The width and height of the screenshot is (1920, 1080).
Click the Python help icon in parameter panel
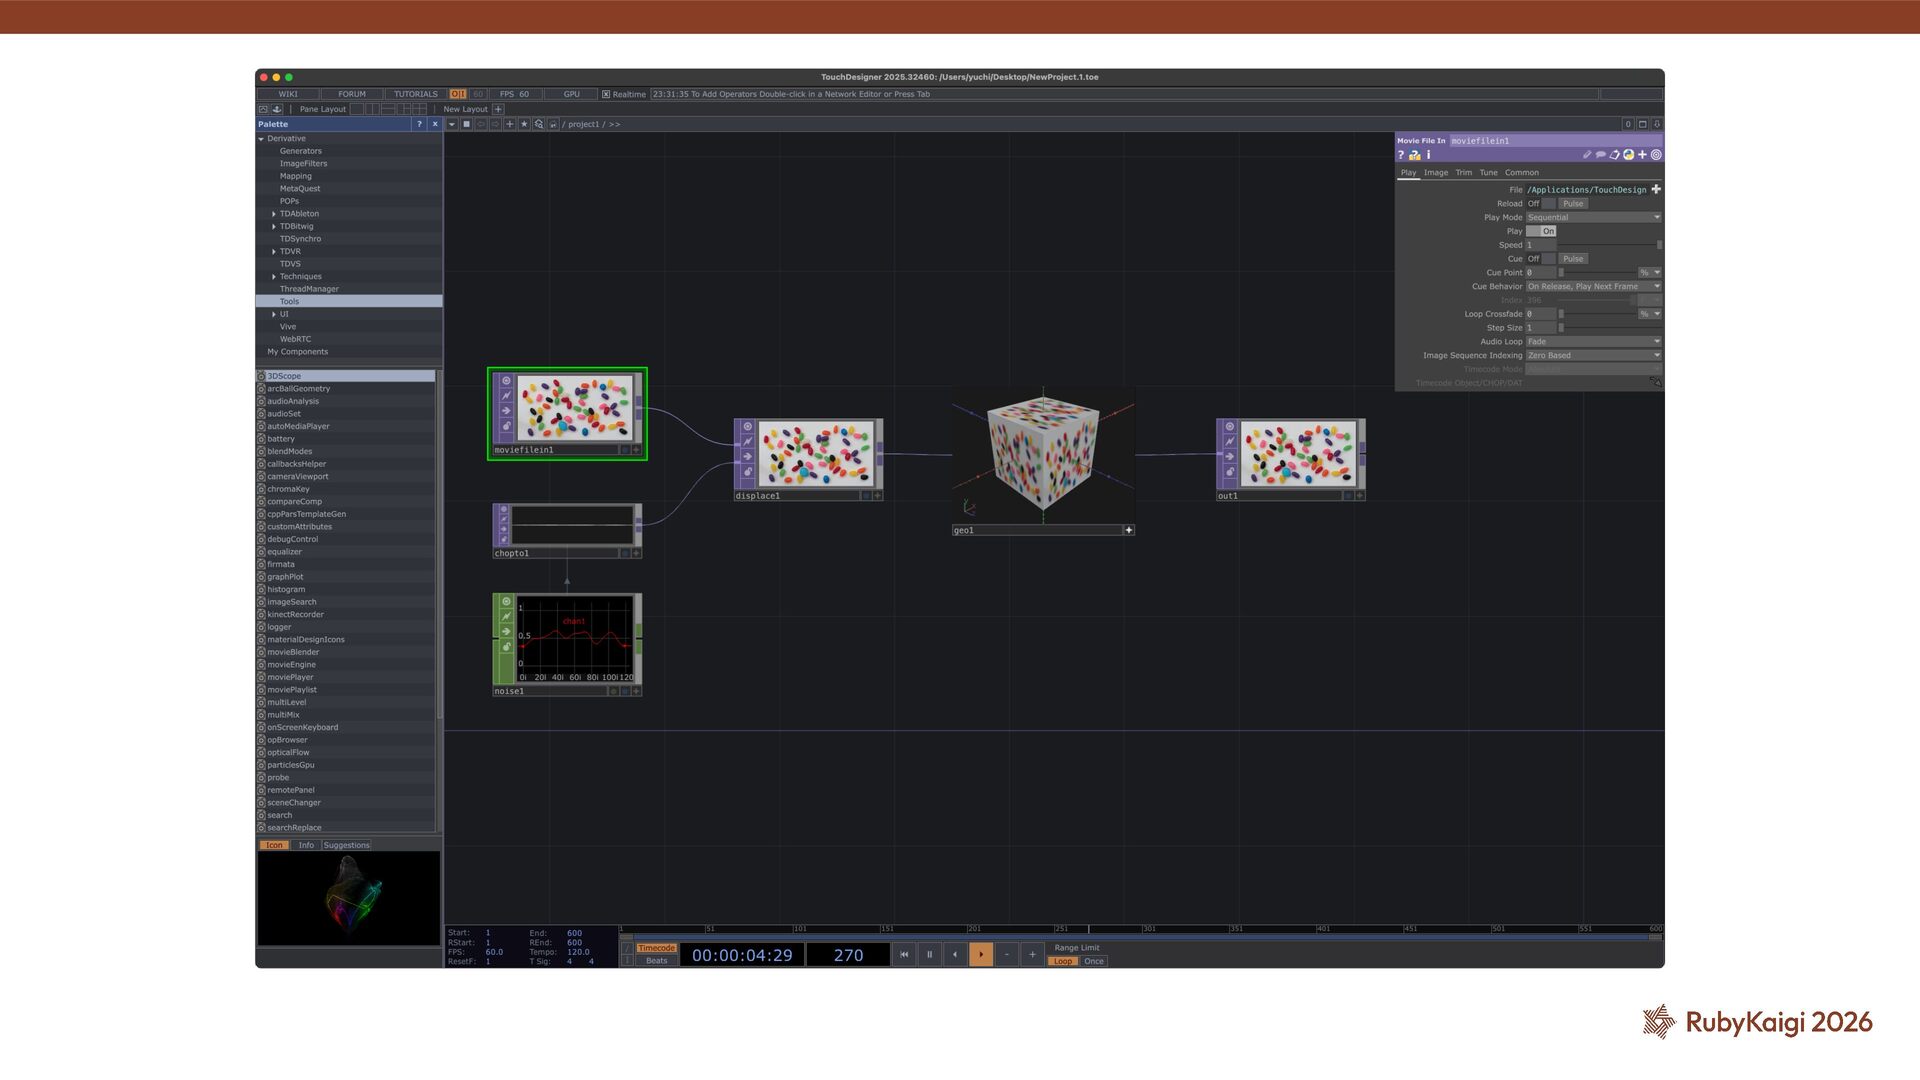(x=1414, y=155)
